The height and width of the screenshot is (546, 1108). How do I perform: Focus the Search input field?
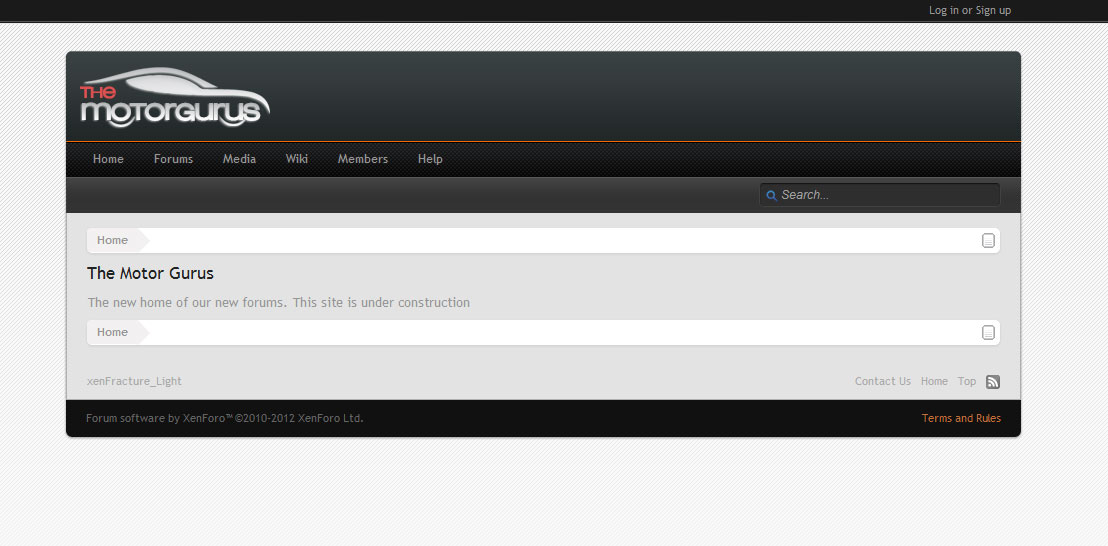[x=880, y=195]
